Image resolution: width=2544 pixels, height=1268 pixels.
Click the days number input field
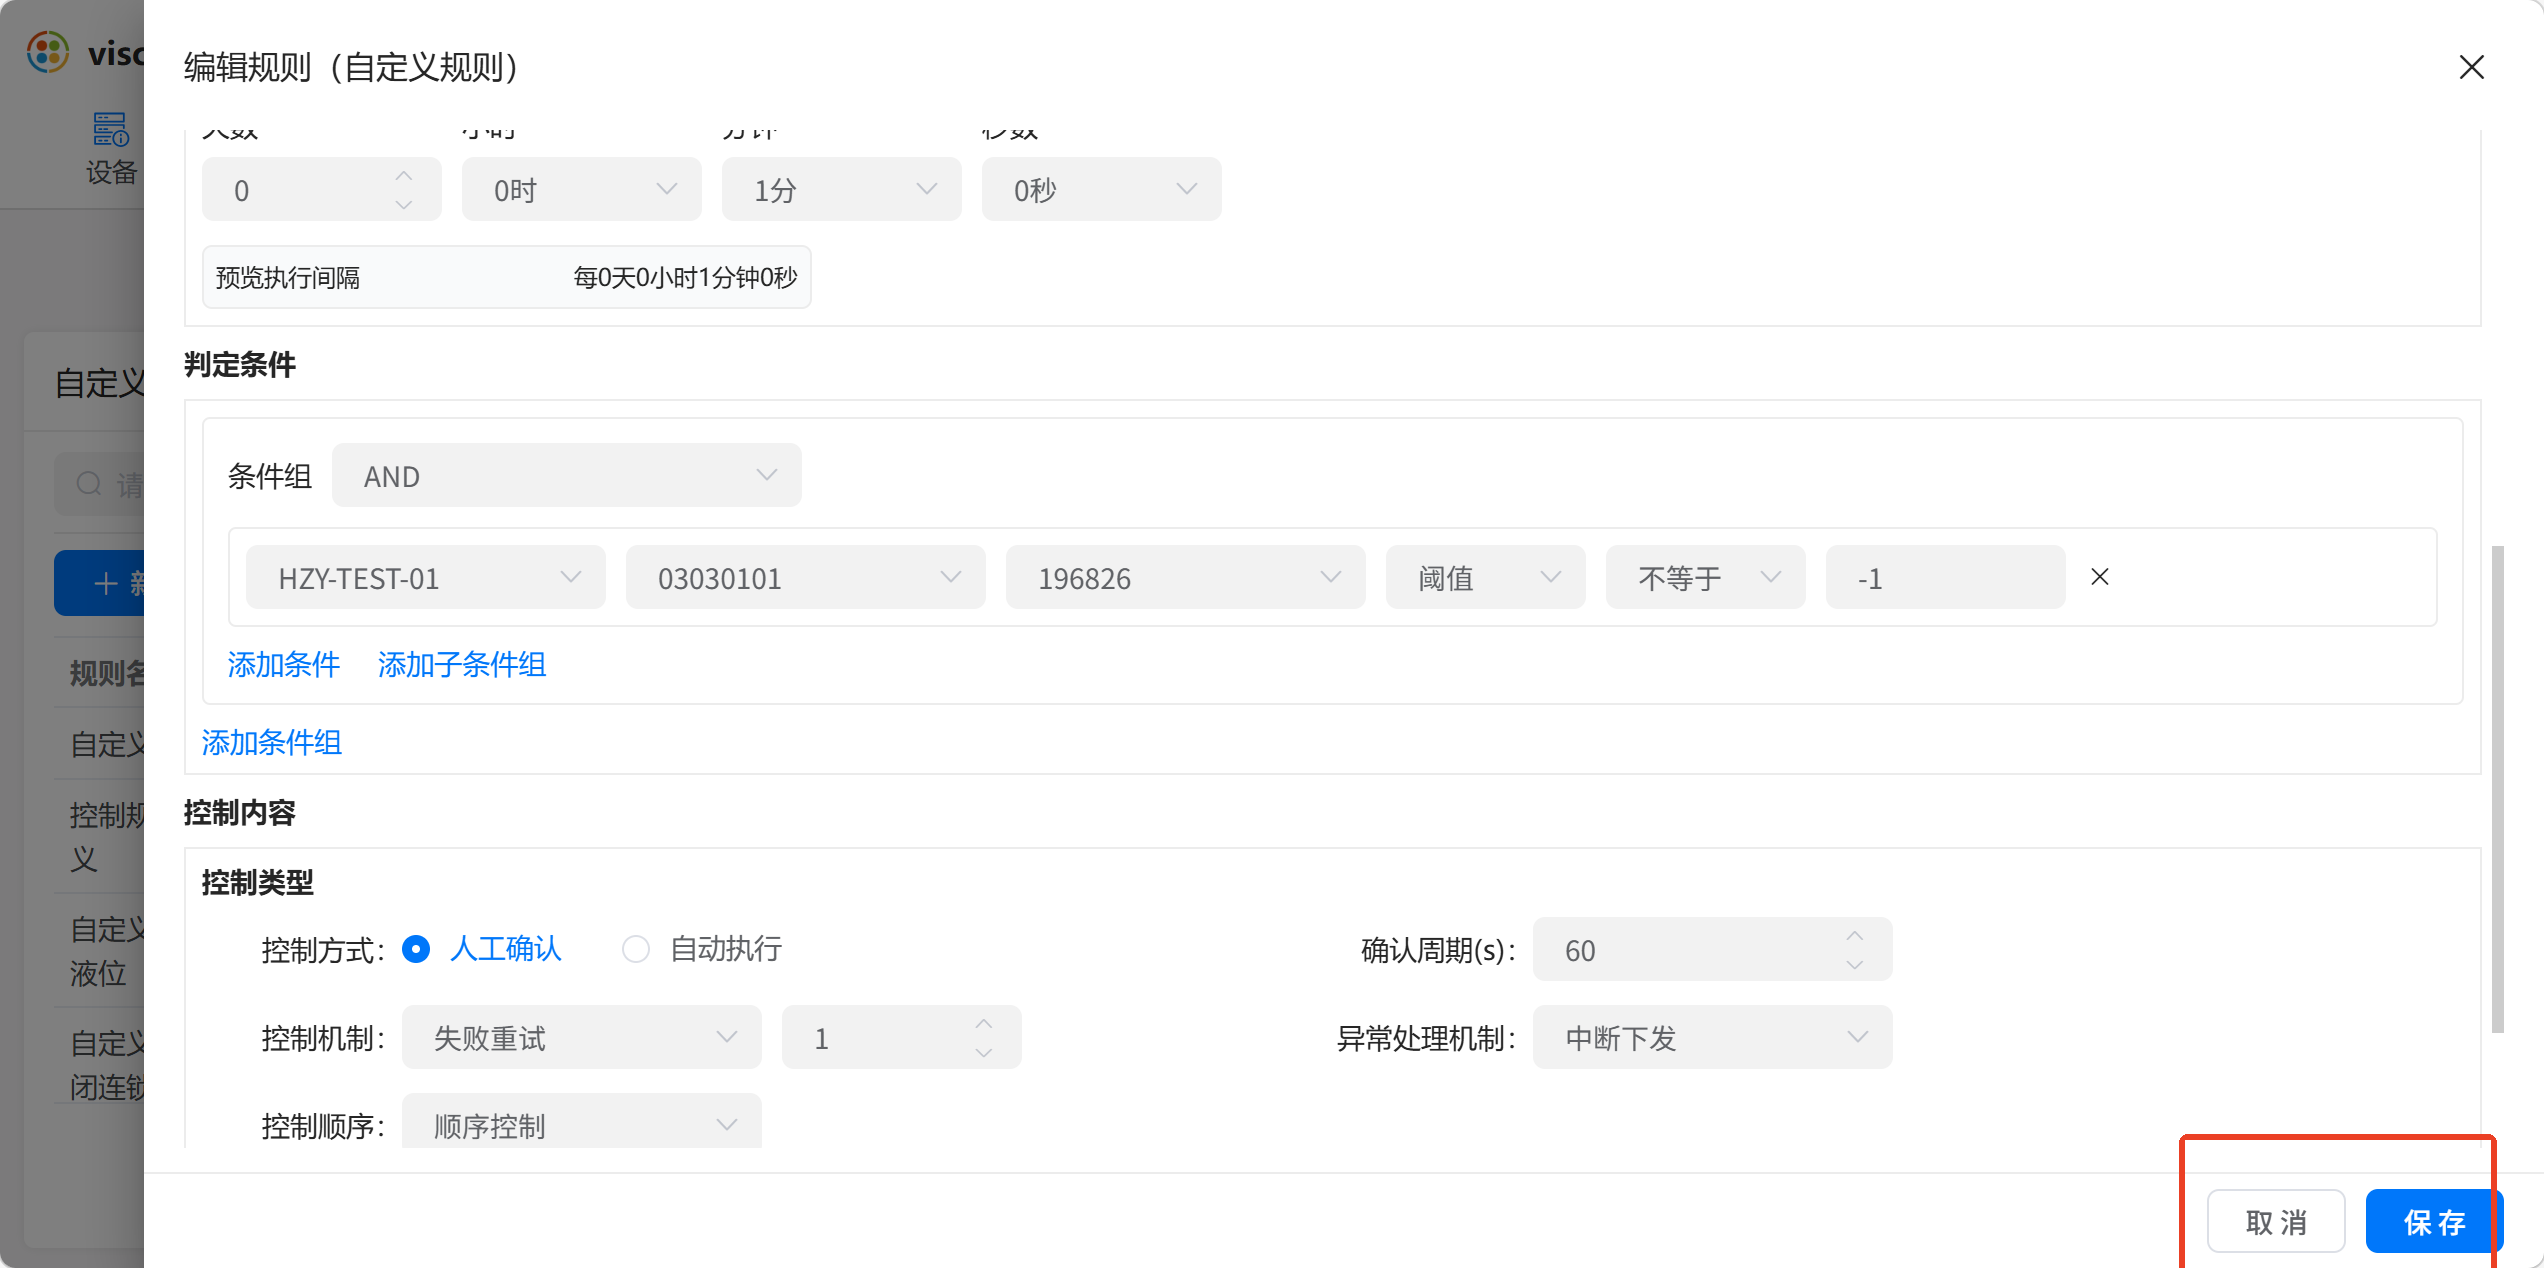tap(322, 189)
